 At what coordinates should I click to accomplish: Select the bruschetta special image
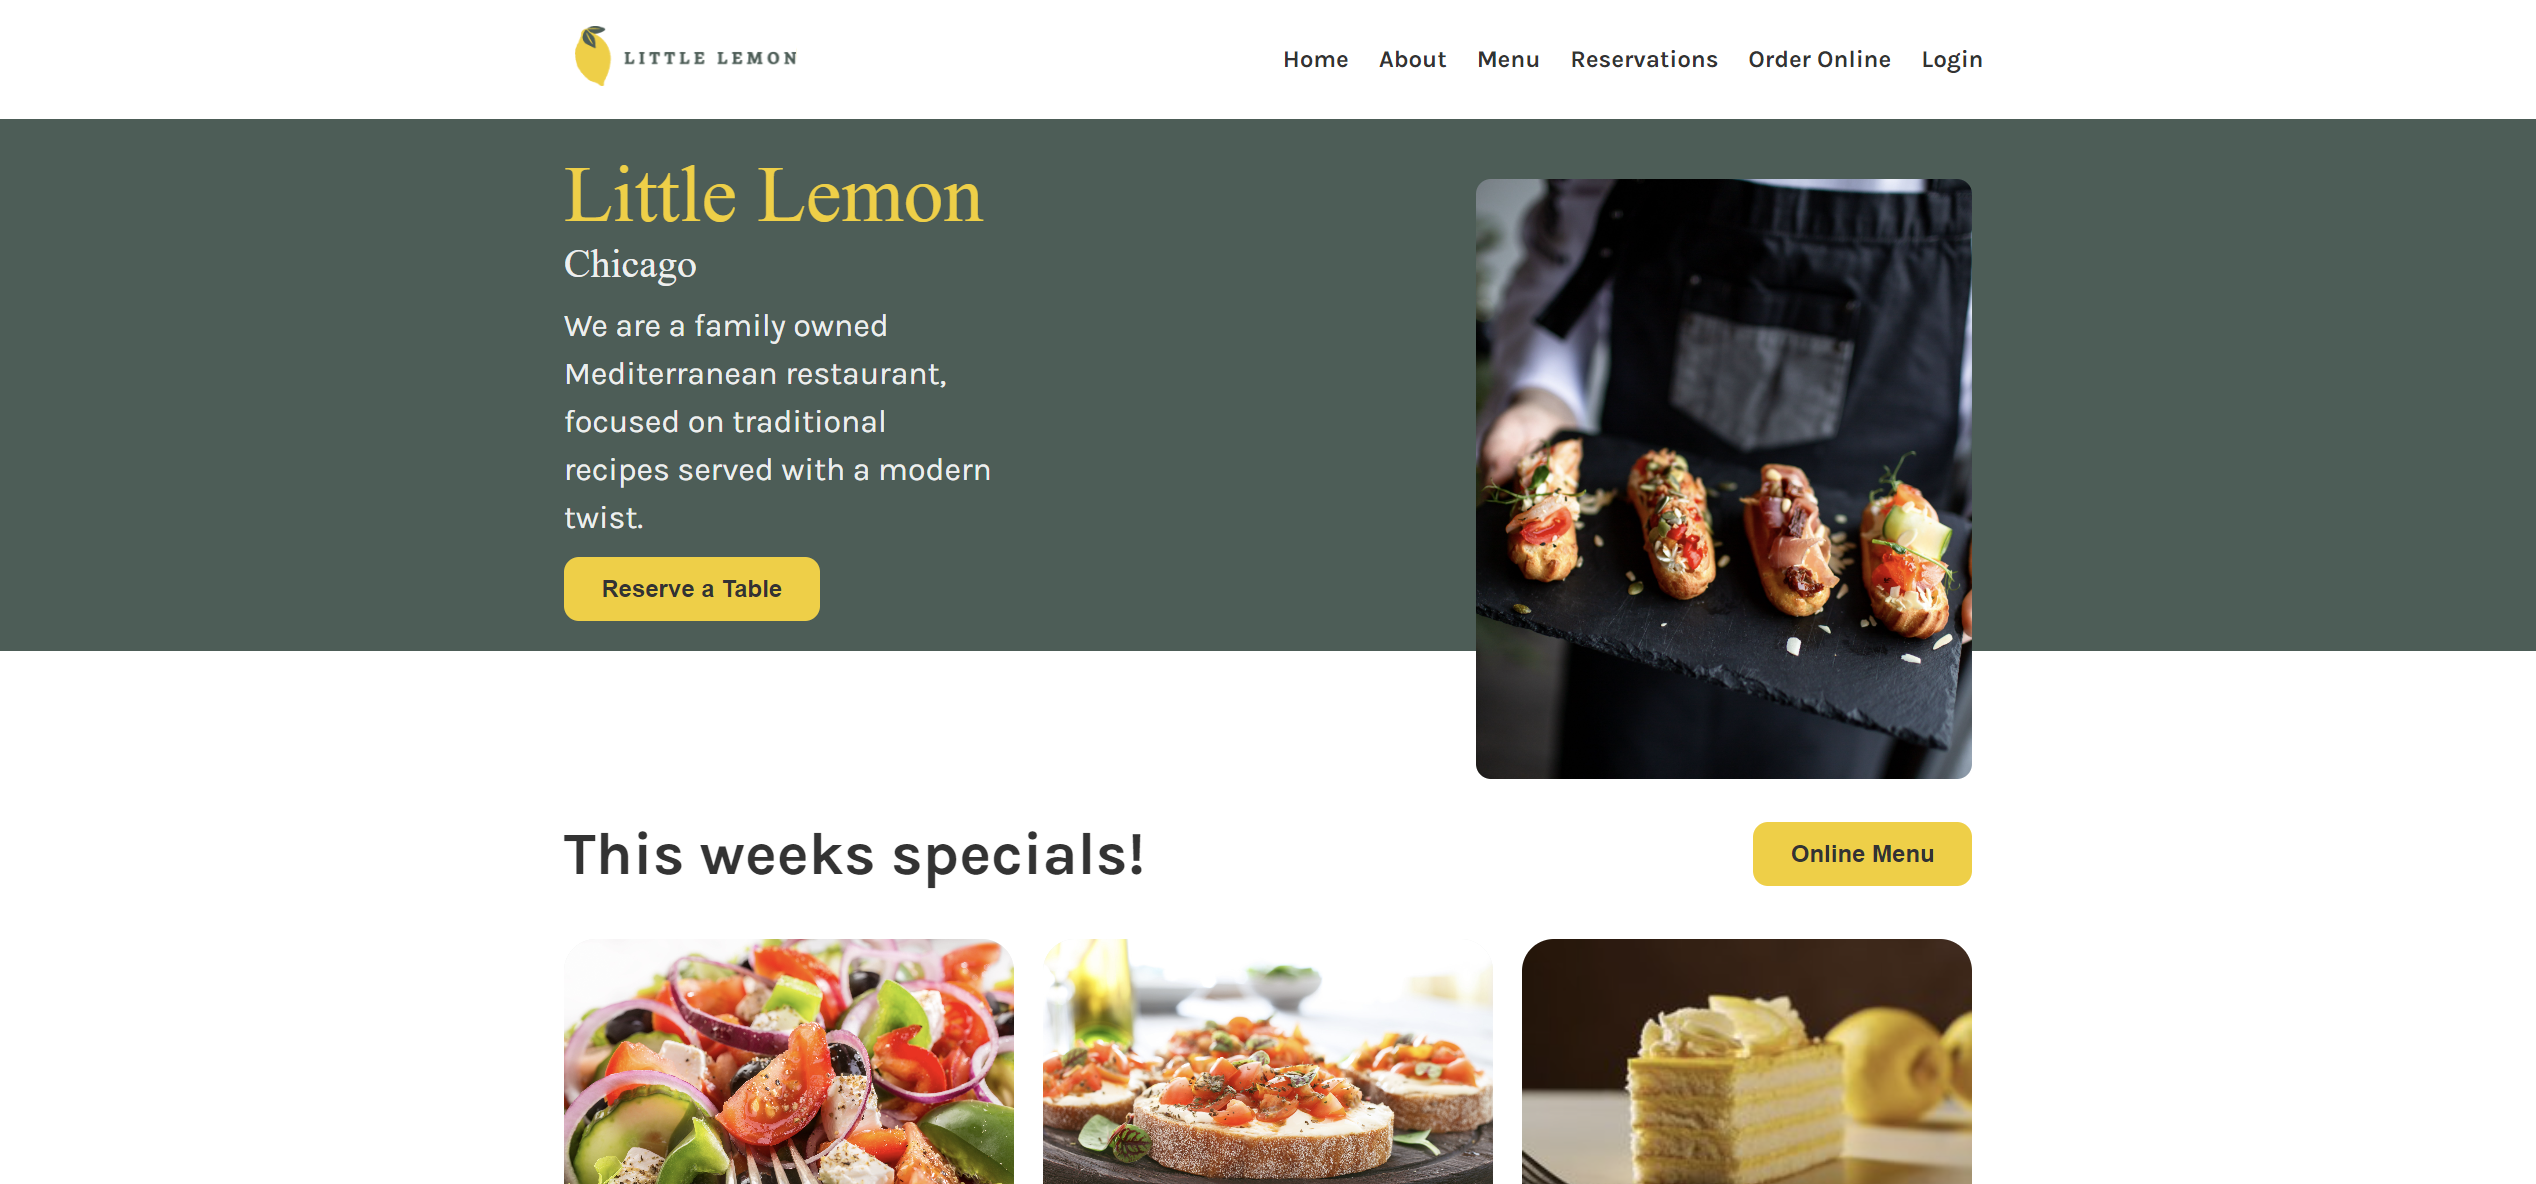[1268, 1061]
